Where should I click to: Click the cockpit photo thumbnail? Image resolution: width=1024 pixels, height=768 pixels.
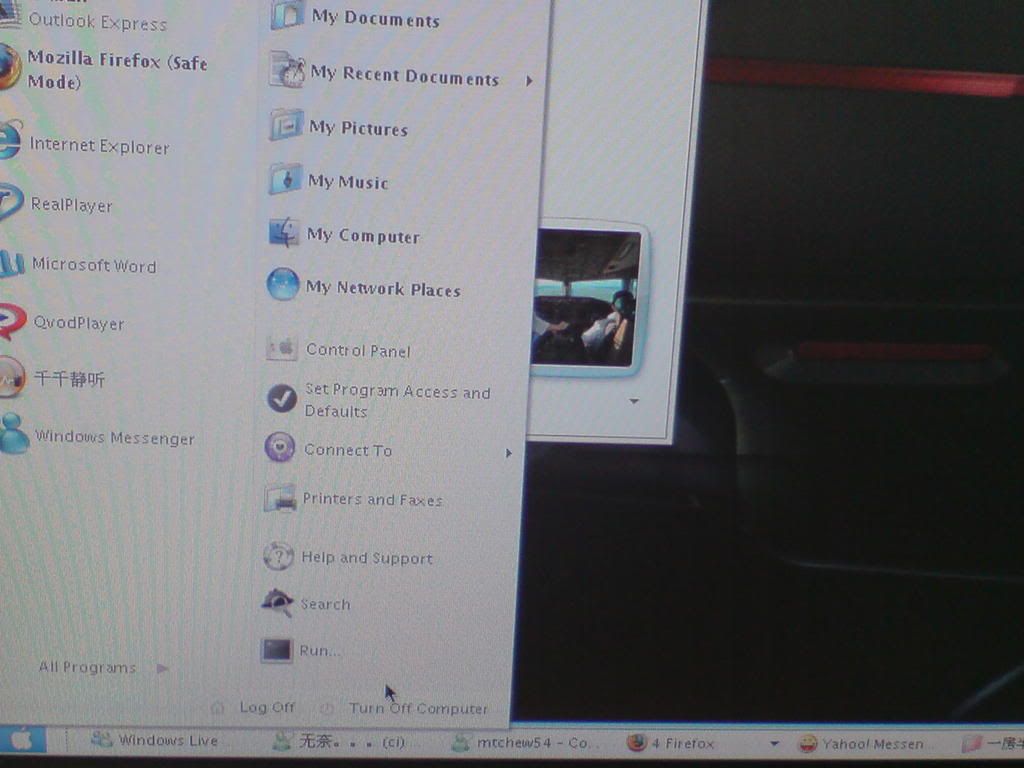point(585,298)
